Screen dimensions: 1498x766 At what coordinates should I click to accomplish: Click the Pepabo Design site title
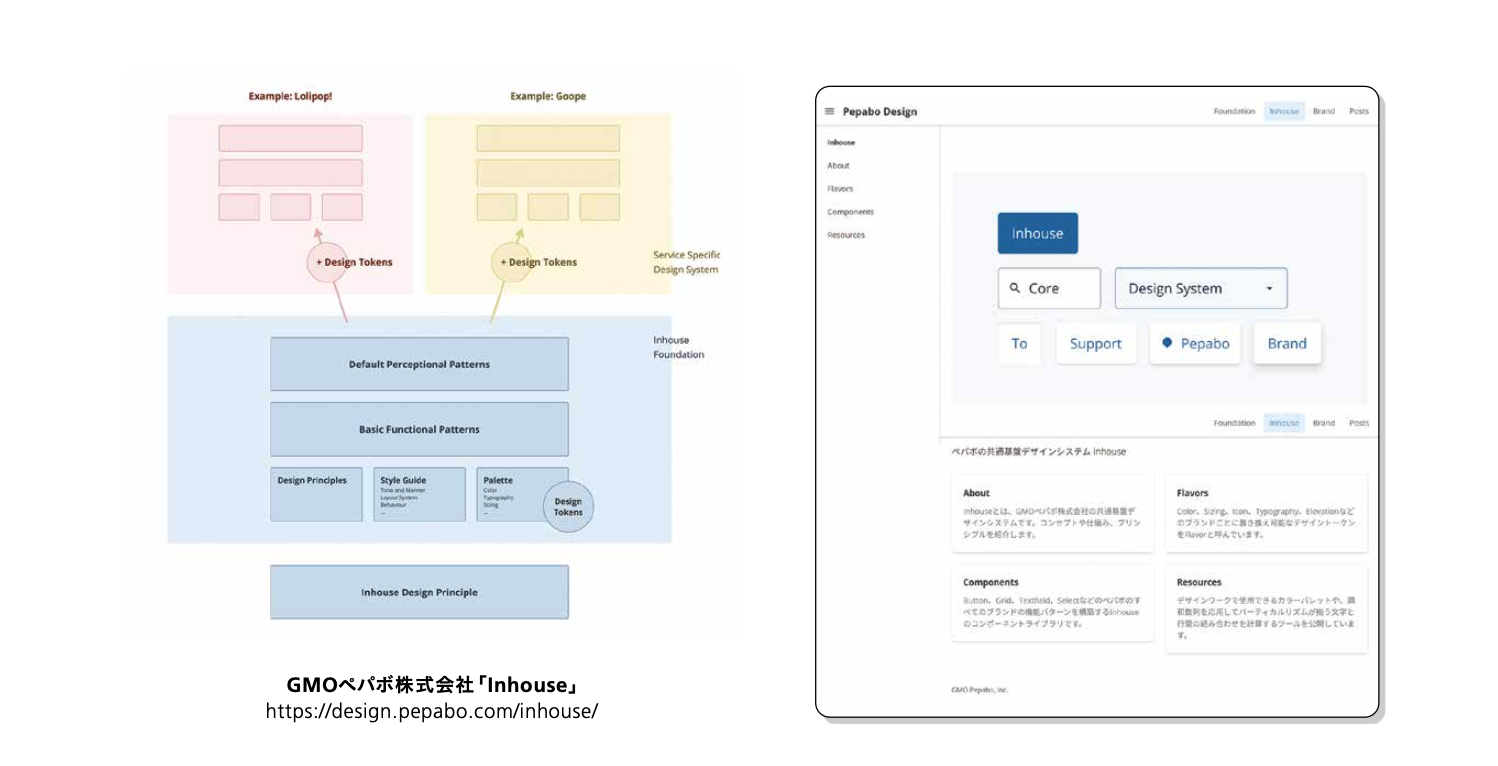(879, 111)
